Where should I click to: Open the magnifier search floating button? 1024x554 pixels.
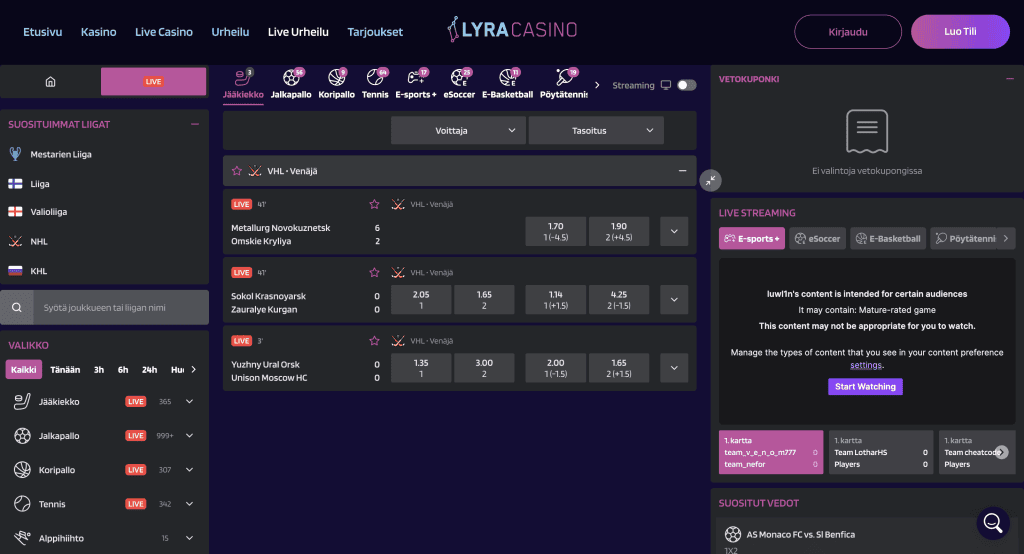click(x=993, y=523)
